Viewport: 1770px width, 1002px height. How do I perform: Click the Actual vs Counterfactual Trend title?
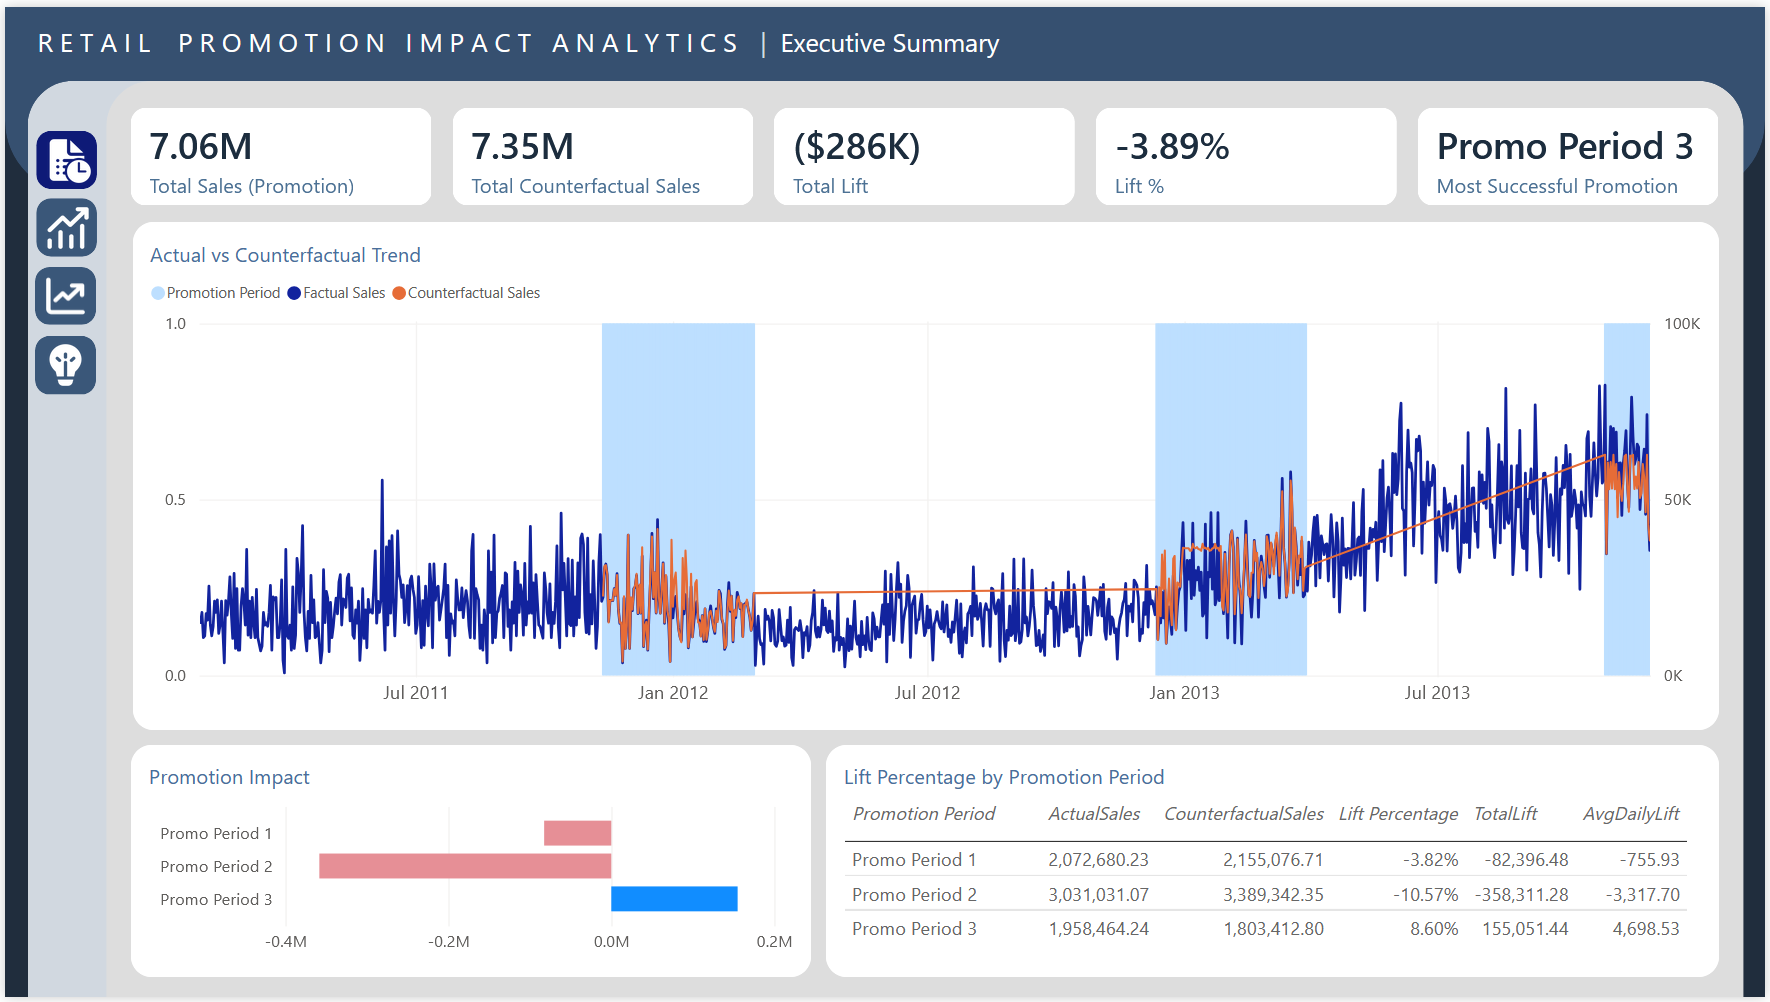point(285,255)
